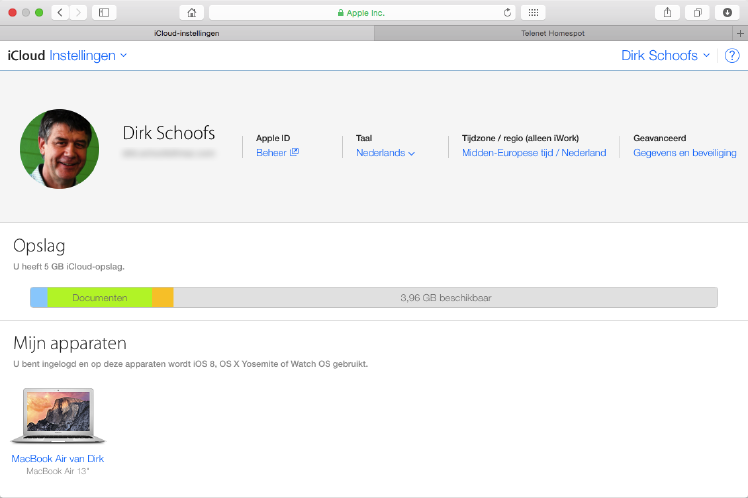Click the MacBook Air van Dirk link
748x498 pixels.
[58, 458]
